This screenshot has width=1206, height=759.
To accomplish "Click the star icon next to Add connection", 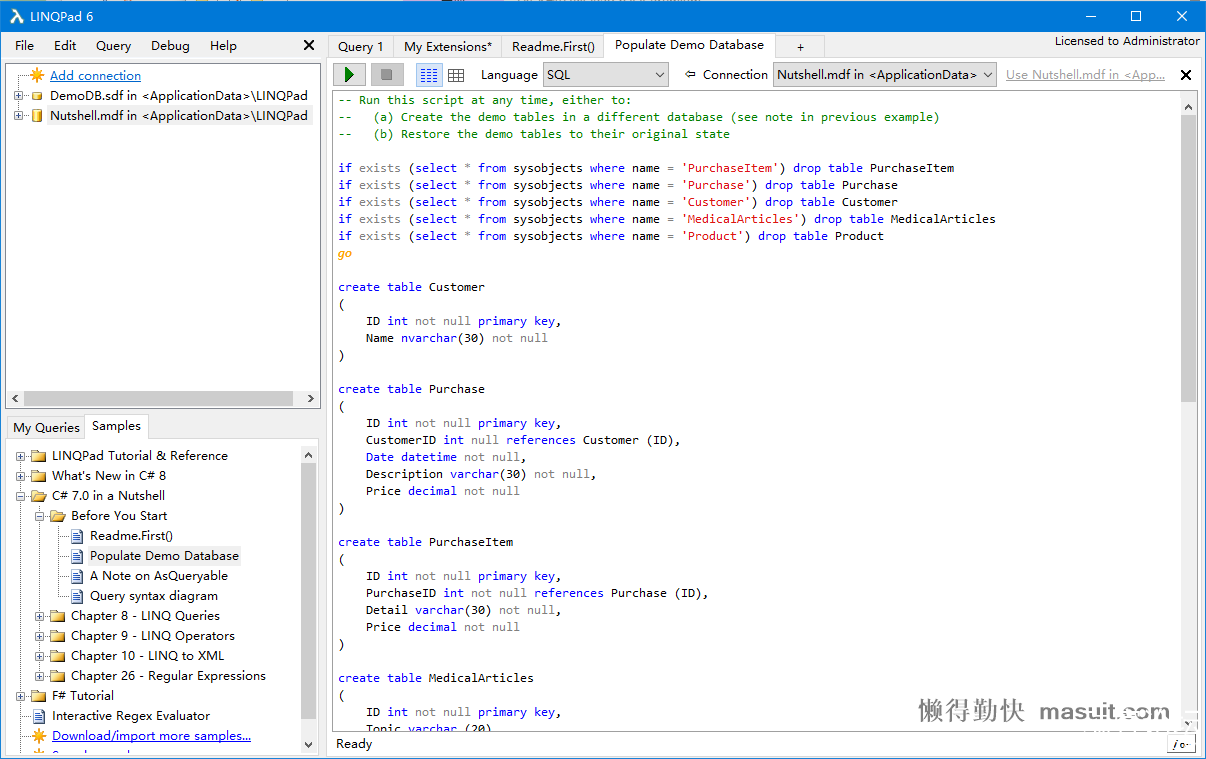I will click(37, 75).
